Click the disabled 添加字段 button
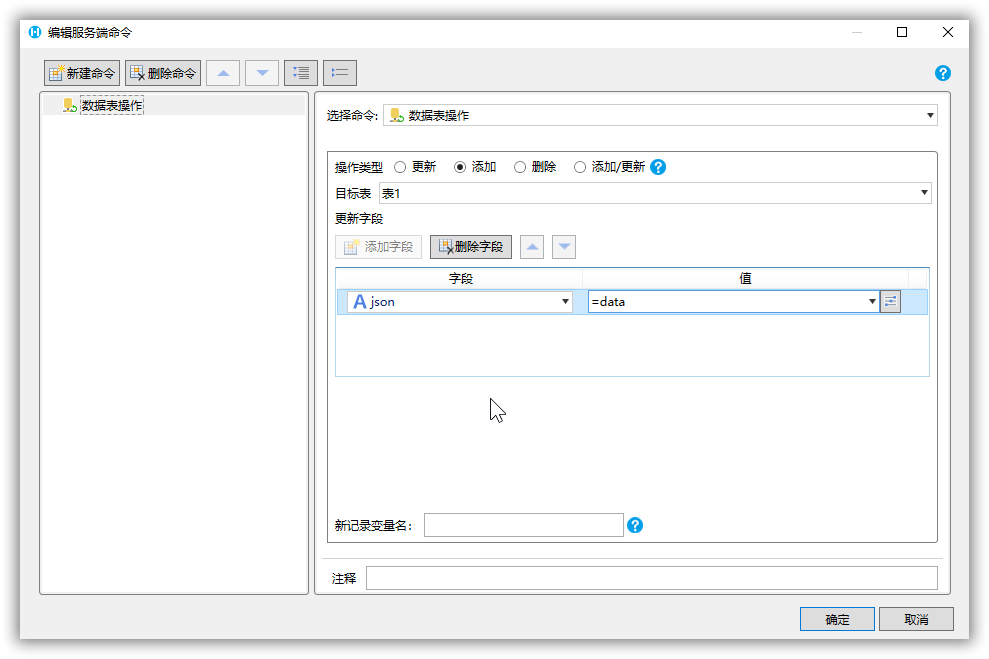Screen dimensions: 989x659 378,247
